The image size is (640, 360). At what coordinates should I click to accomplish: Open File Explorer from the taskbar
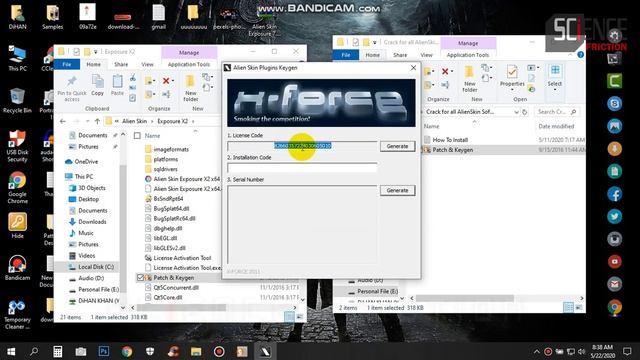196,351
